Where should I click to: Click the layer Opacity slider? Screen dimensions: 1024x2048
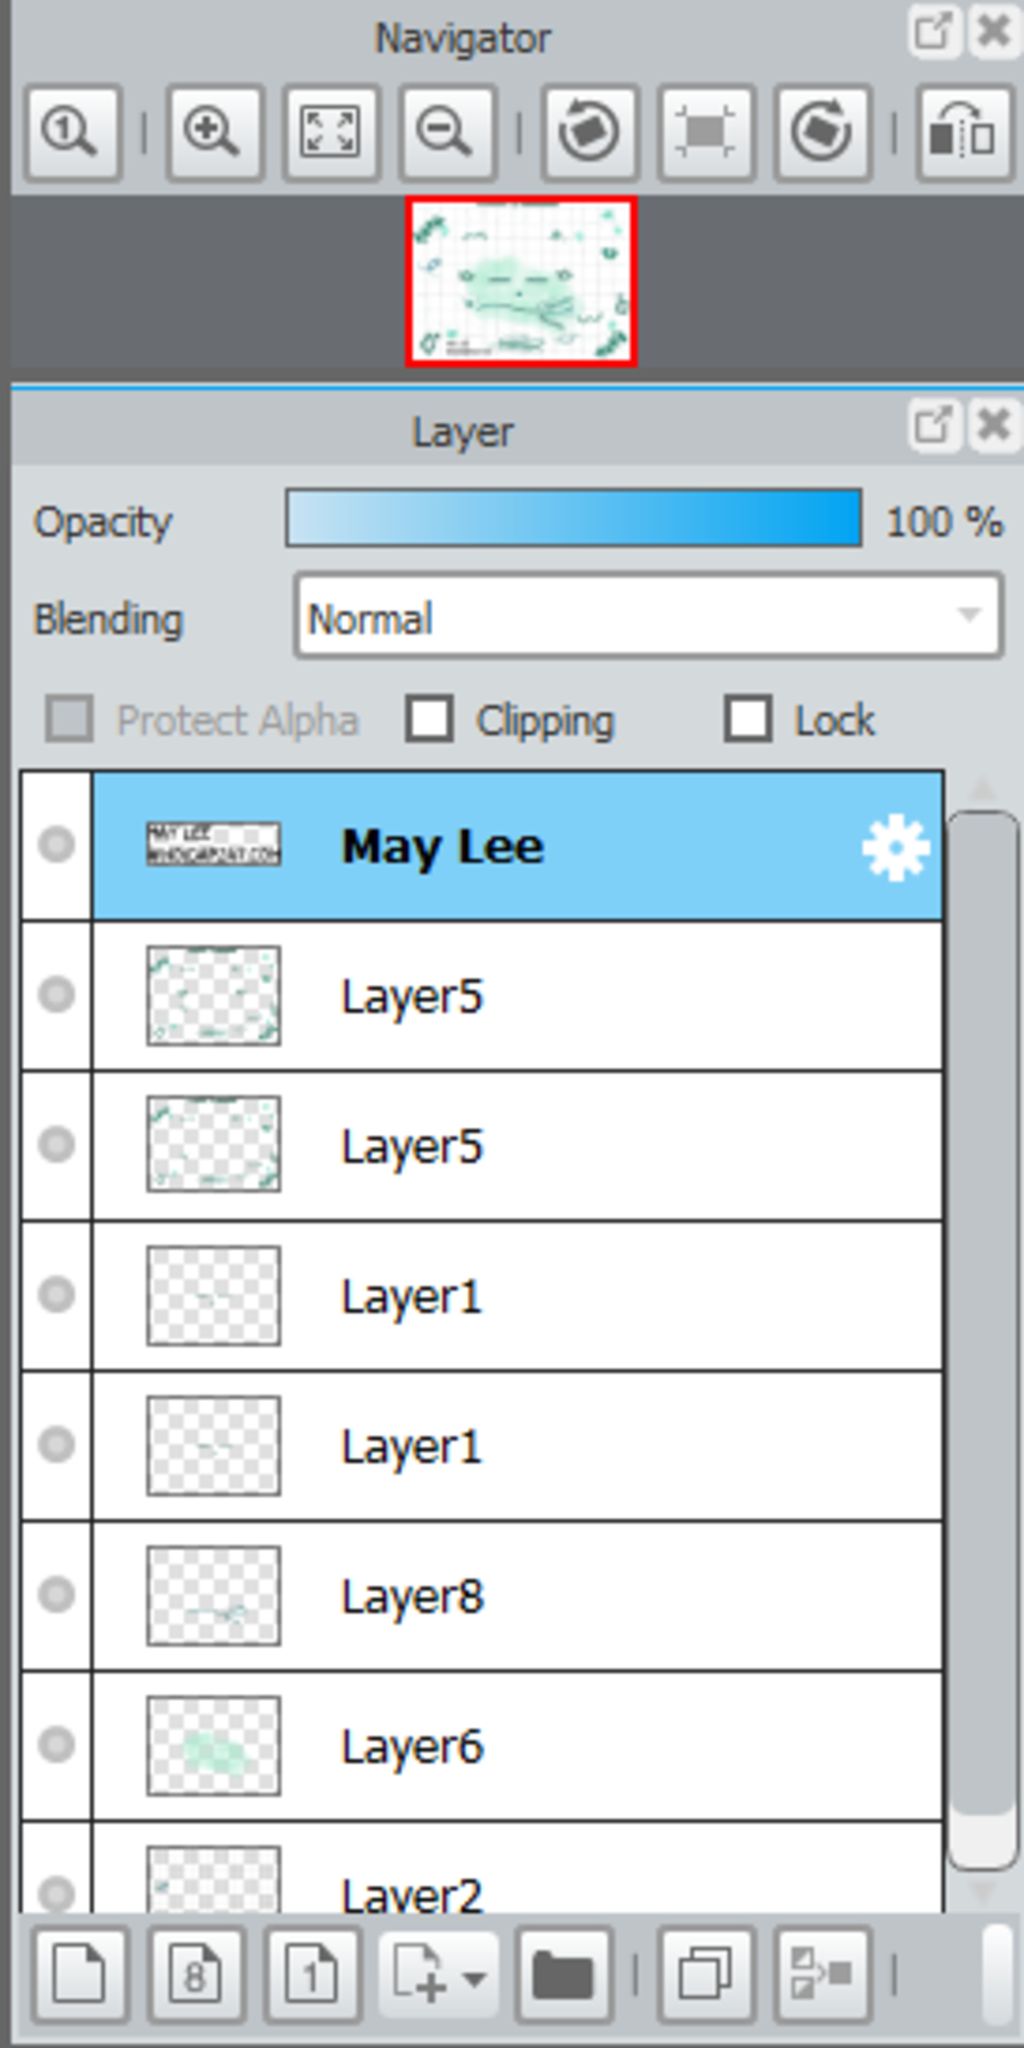tap(573, 518)
